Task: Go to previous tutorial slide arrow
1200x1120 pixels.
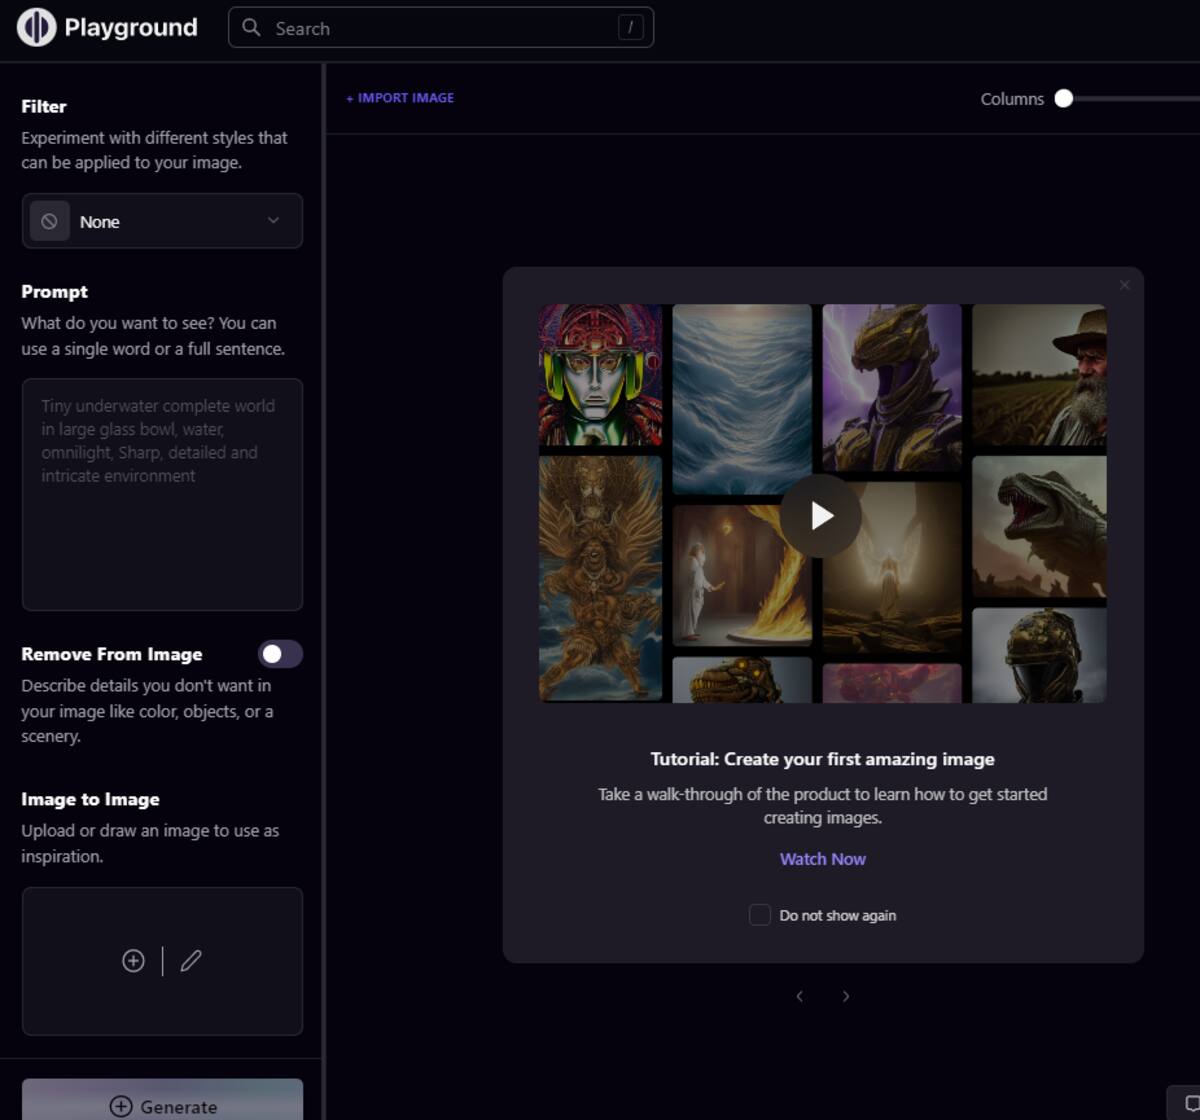Action: (x=799, y=996)
